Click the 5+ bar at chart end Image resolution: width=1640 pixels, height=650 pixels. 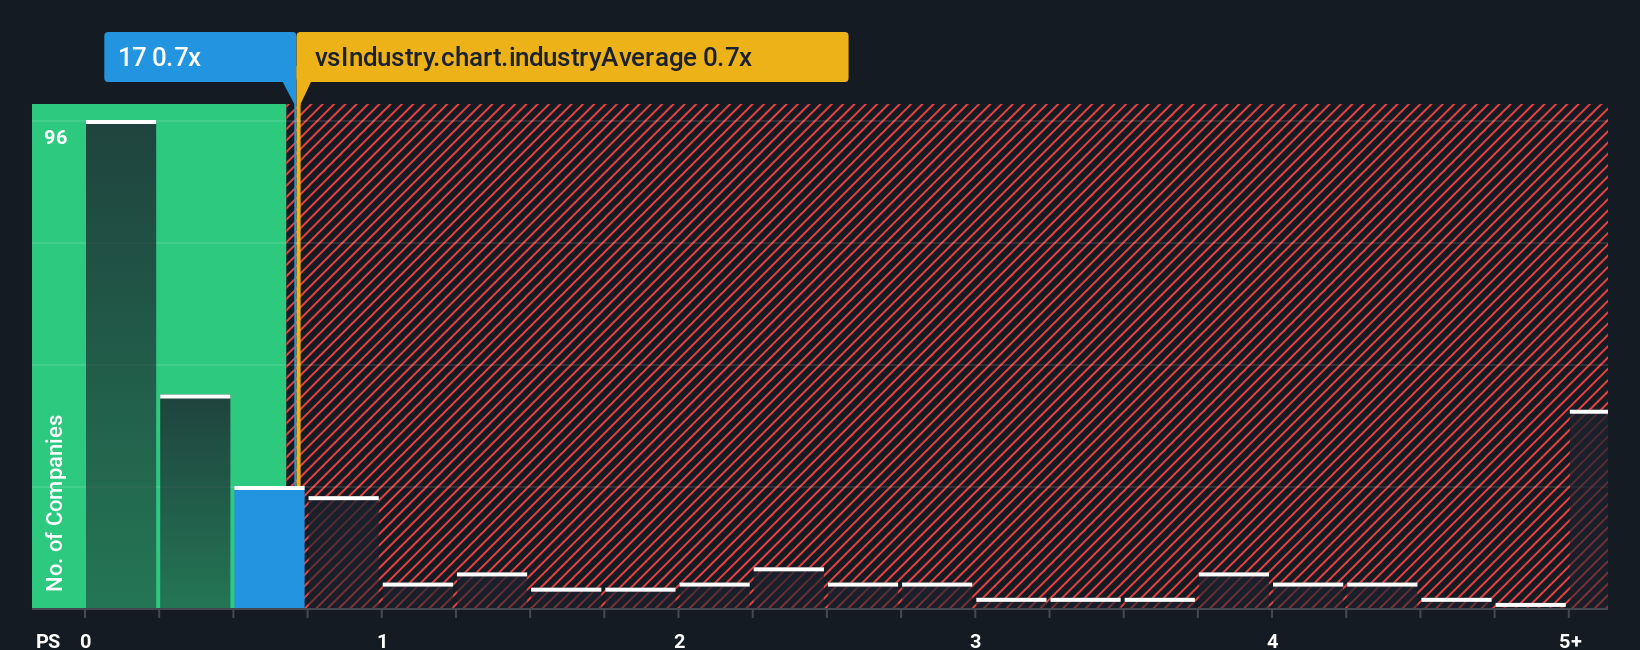point(1588,509)
